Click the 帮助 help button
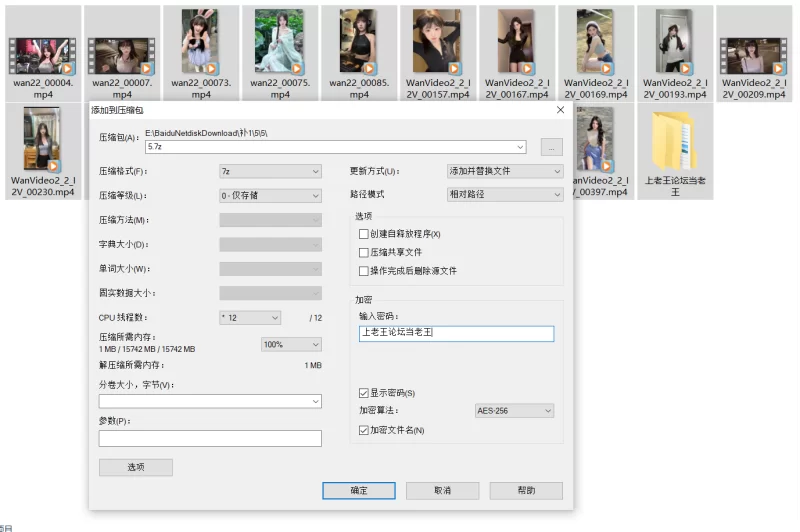The height and width of the screenshot is (532, 800). [x=526, y=491]
